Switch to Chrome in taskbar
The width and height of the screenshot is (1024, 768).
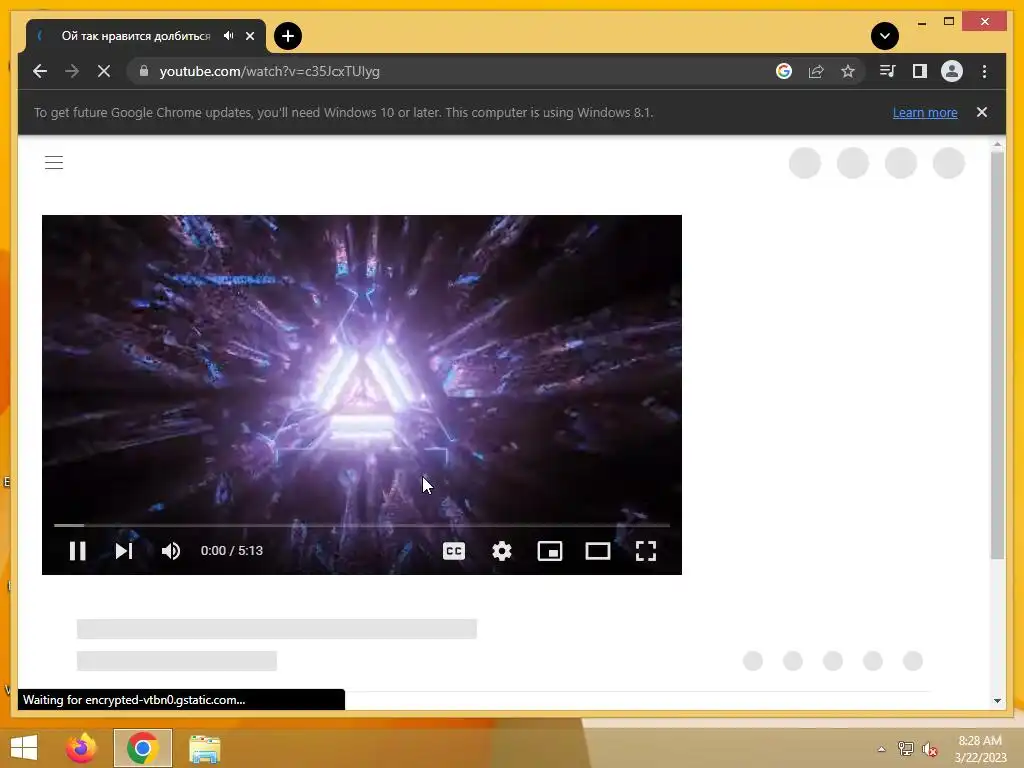[142, 748]
